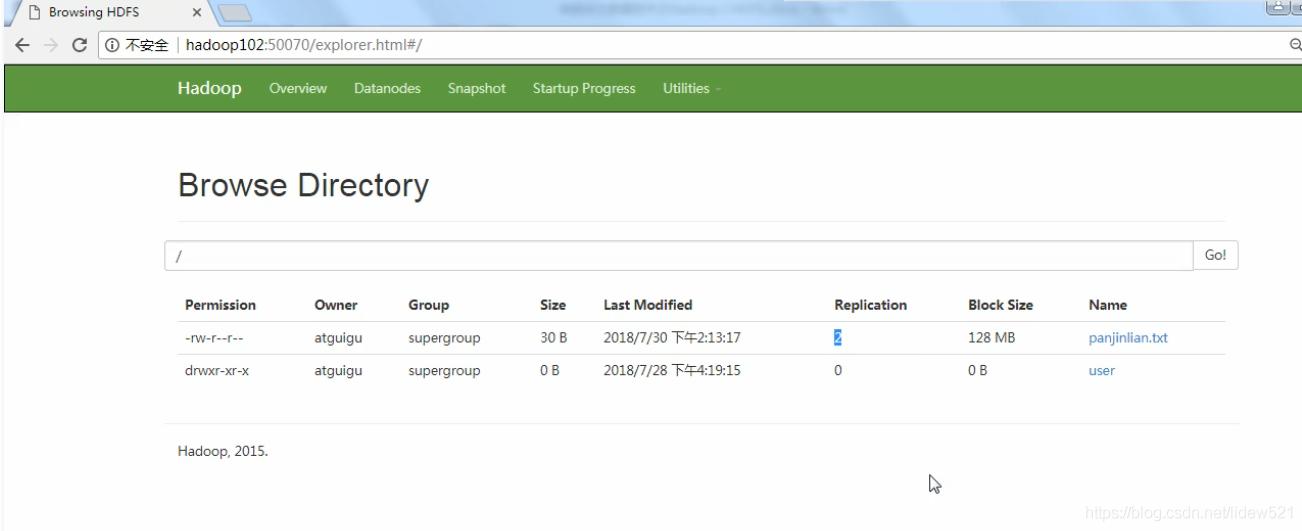This screenshot has width=1302, height=531.
Task: Go to the Datanodes page
Action: click(x=387, y=89)
